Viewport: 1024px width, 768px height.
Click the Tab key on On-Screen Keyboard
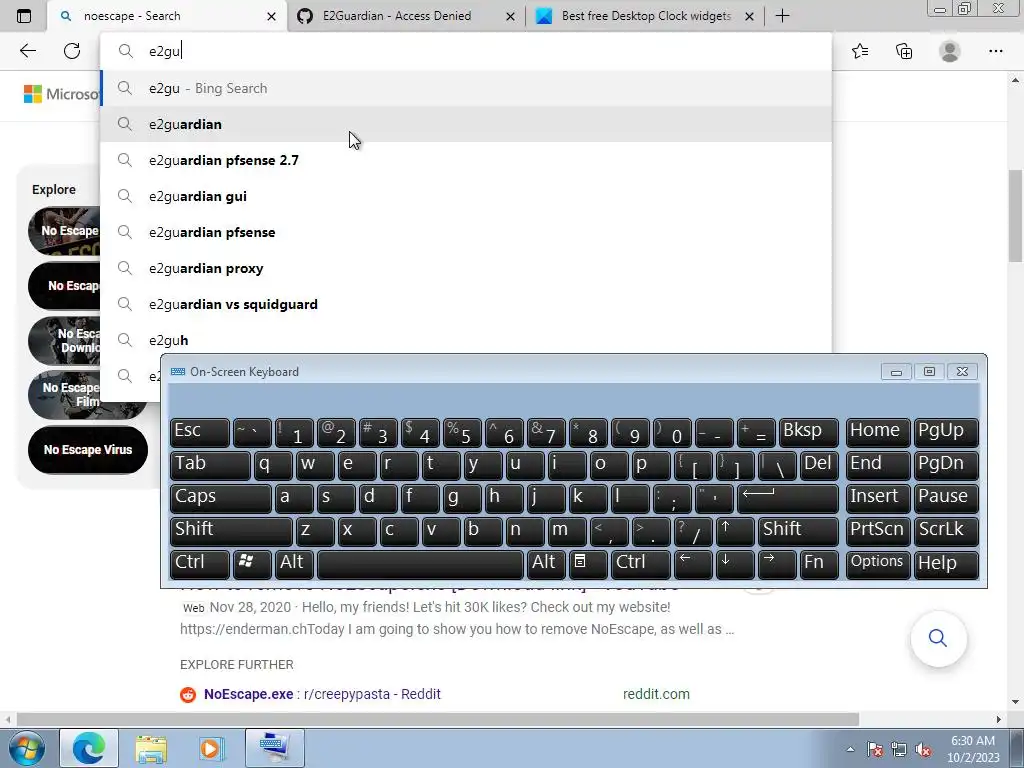pyautogui.click(x=210, y=464)
